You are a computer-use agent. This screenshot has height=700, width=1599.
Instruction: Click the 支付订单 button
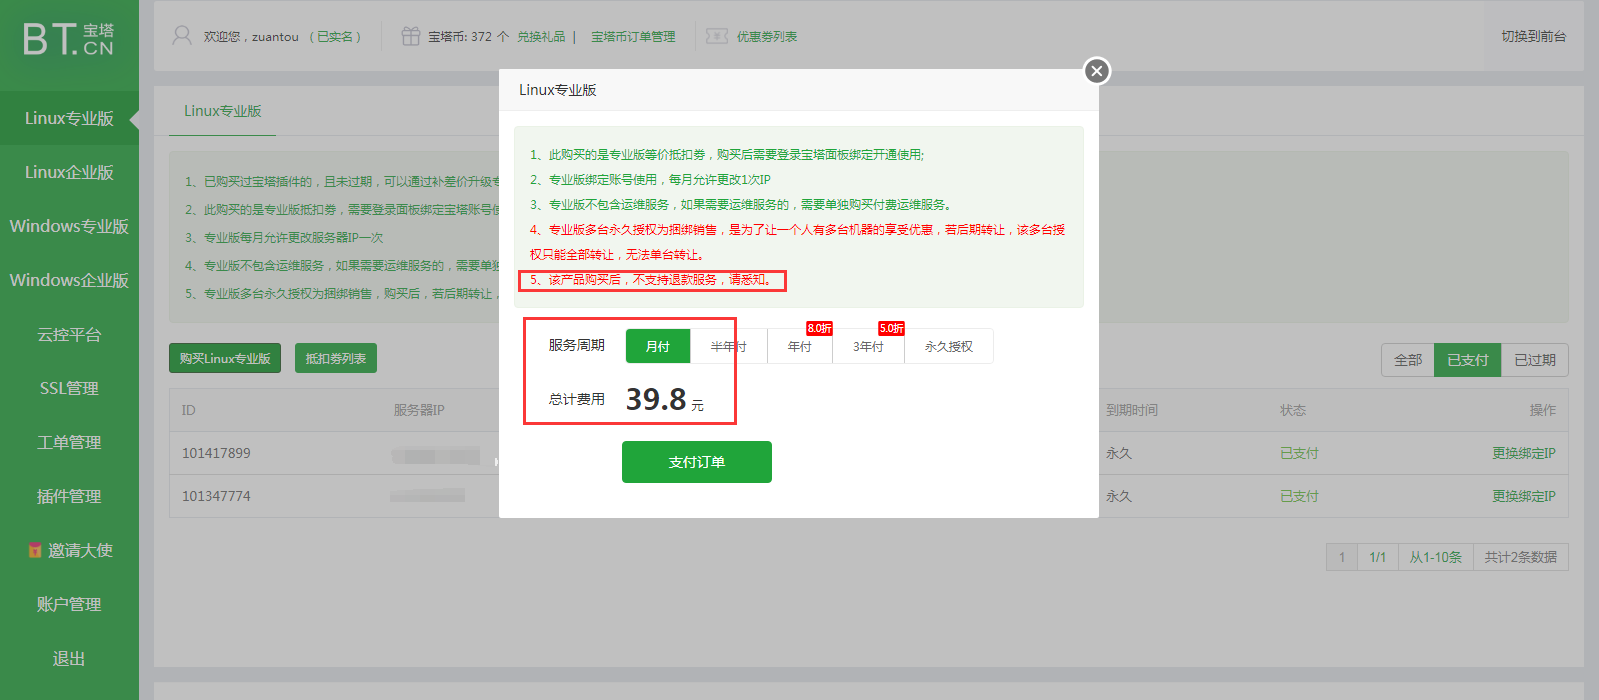(x=697, y=462)
